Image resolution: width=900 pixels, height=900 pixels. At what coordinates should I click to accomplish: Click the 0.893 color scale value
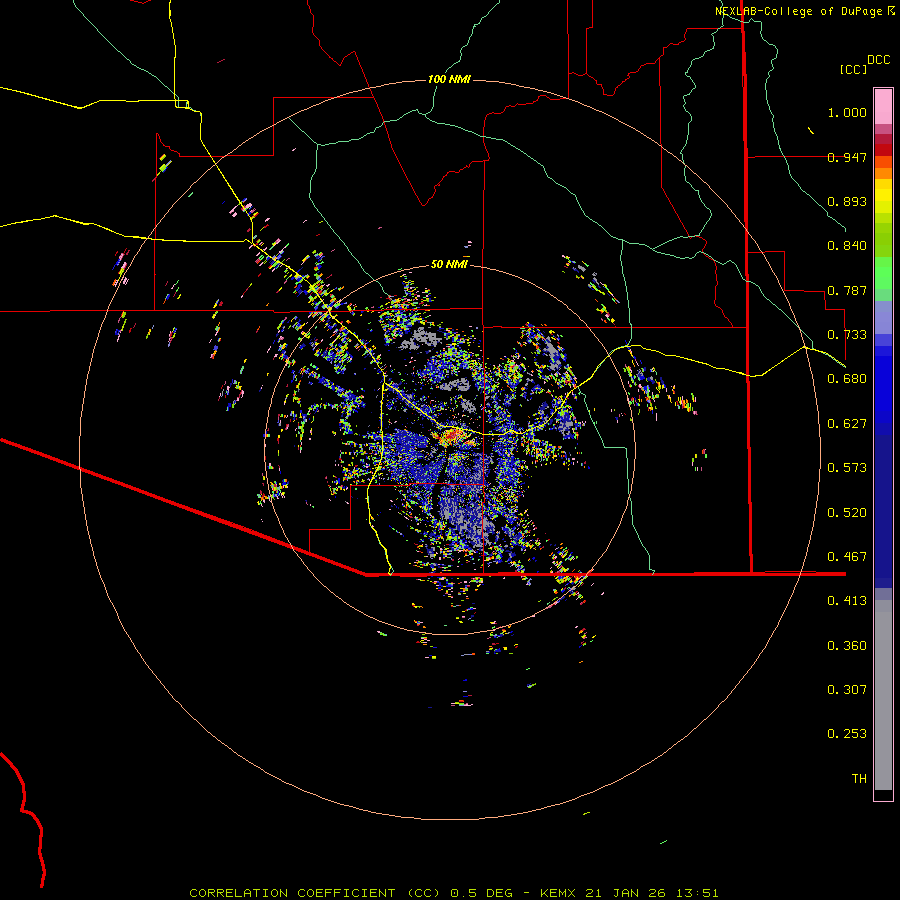847,201
